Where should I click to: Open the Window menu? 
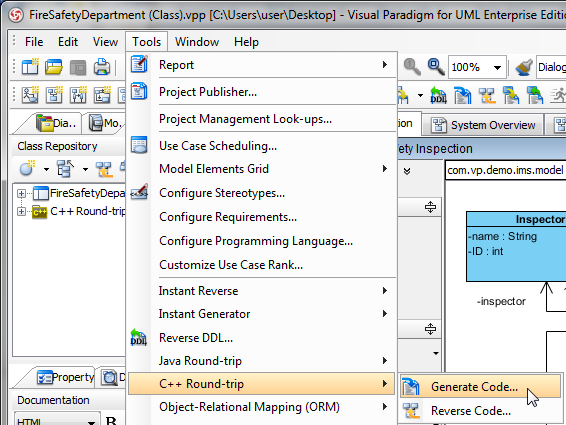coord(197,42)
